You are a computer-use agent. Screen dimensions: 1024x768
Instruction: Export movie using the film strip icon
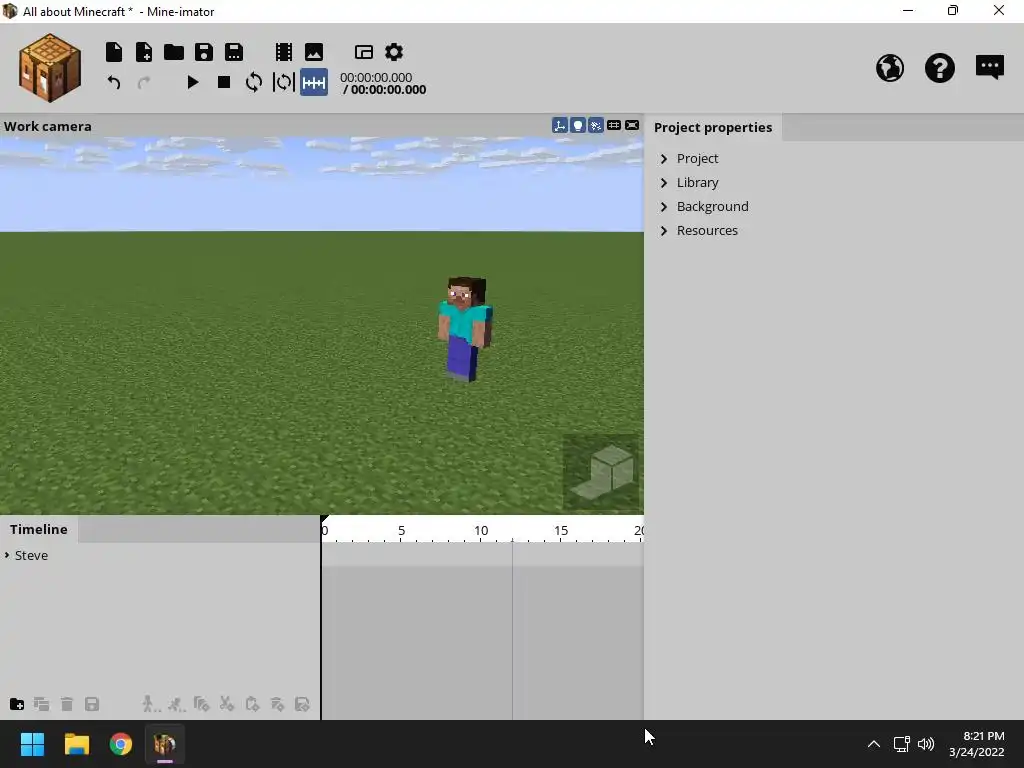284,52
